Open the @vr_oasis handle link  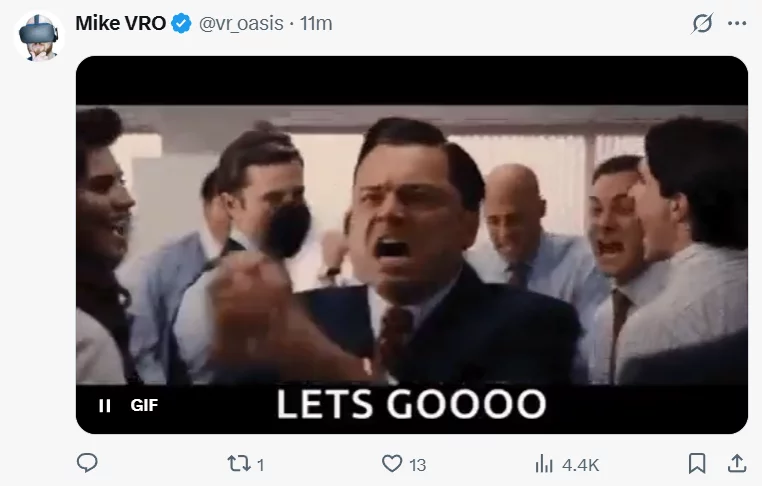[241, 23]
